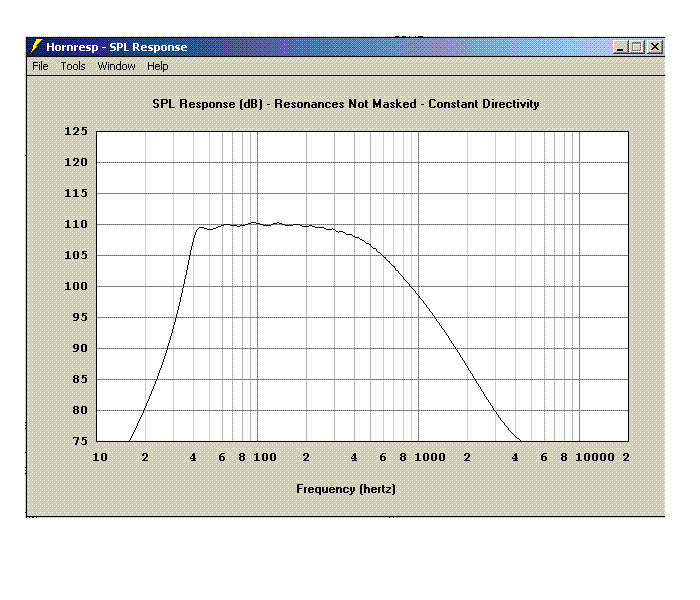
Task: Click the 10000 hertz frequency label
Action: (595, 457)
